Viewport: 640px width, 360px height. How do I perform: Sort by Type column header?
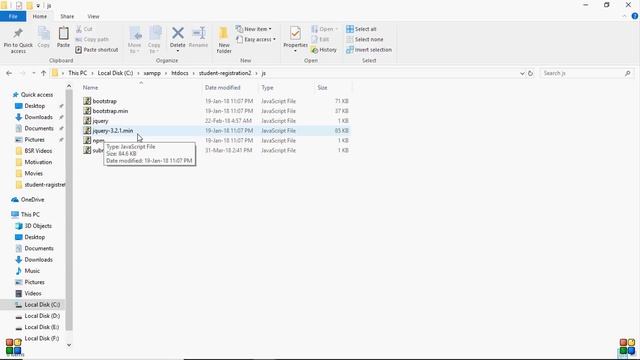tap(267, 87)
